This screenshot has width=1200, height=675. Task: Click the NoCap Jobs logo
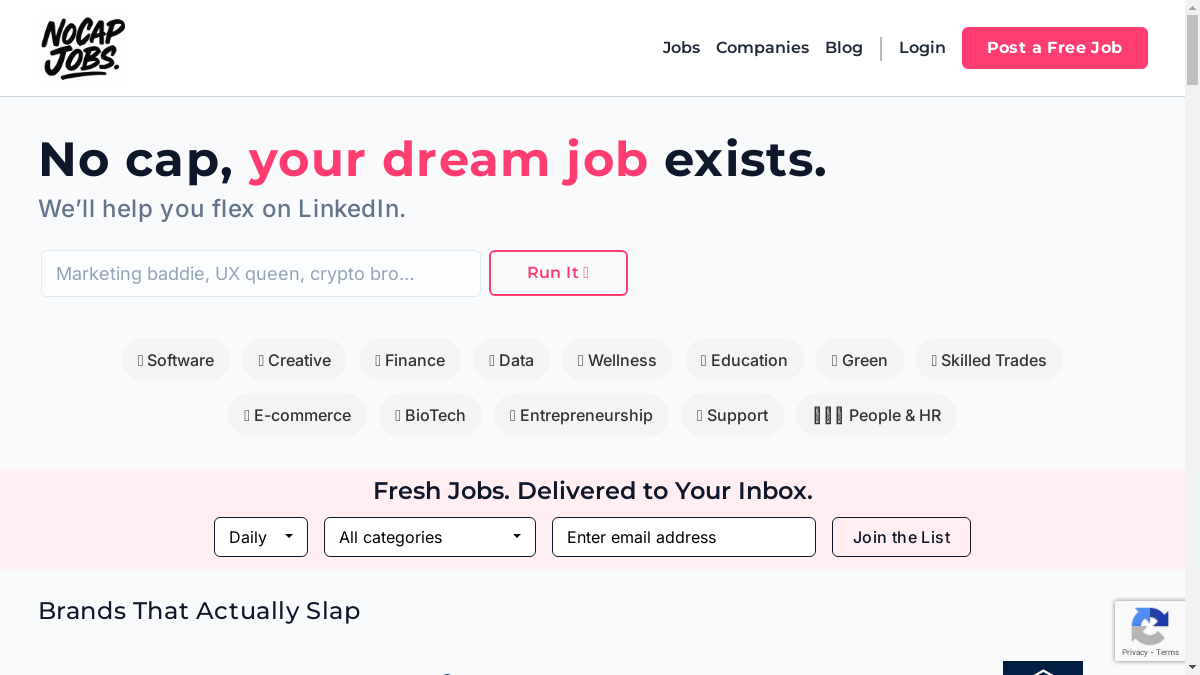(83, 48)
